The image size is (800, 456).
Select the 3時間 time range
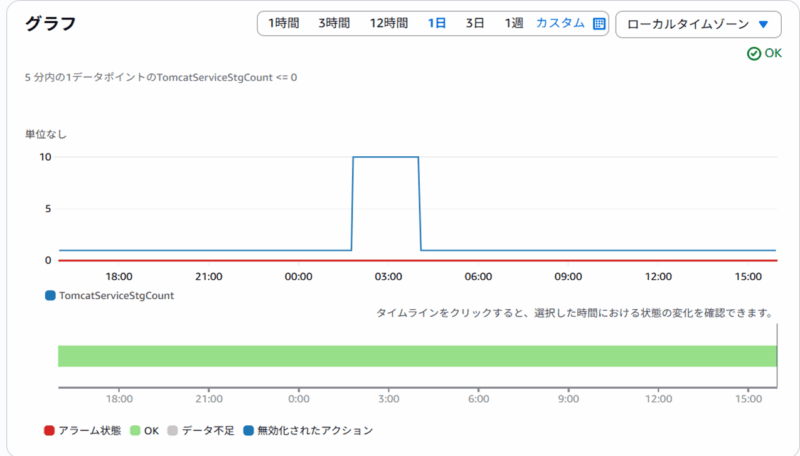point(334,23)
